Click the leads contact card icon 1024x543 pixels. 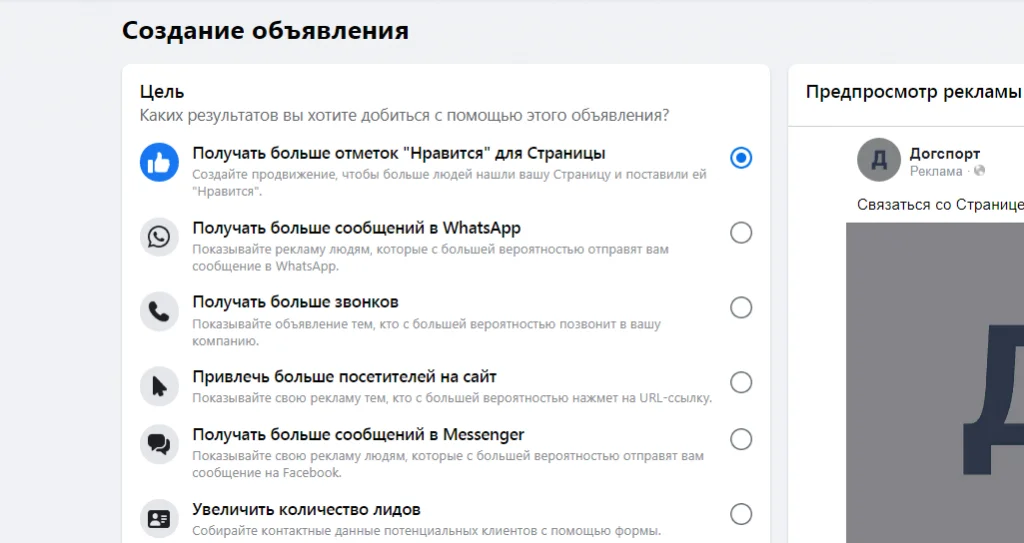pyautogui.click(x=159, y=518)
